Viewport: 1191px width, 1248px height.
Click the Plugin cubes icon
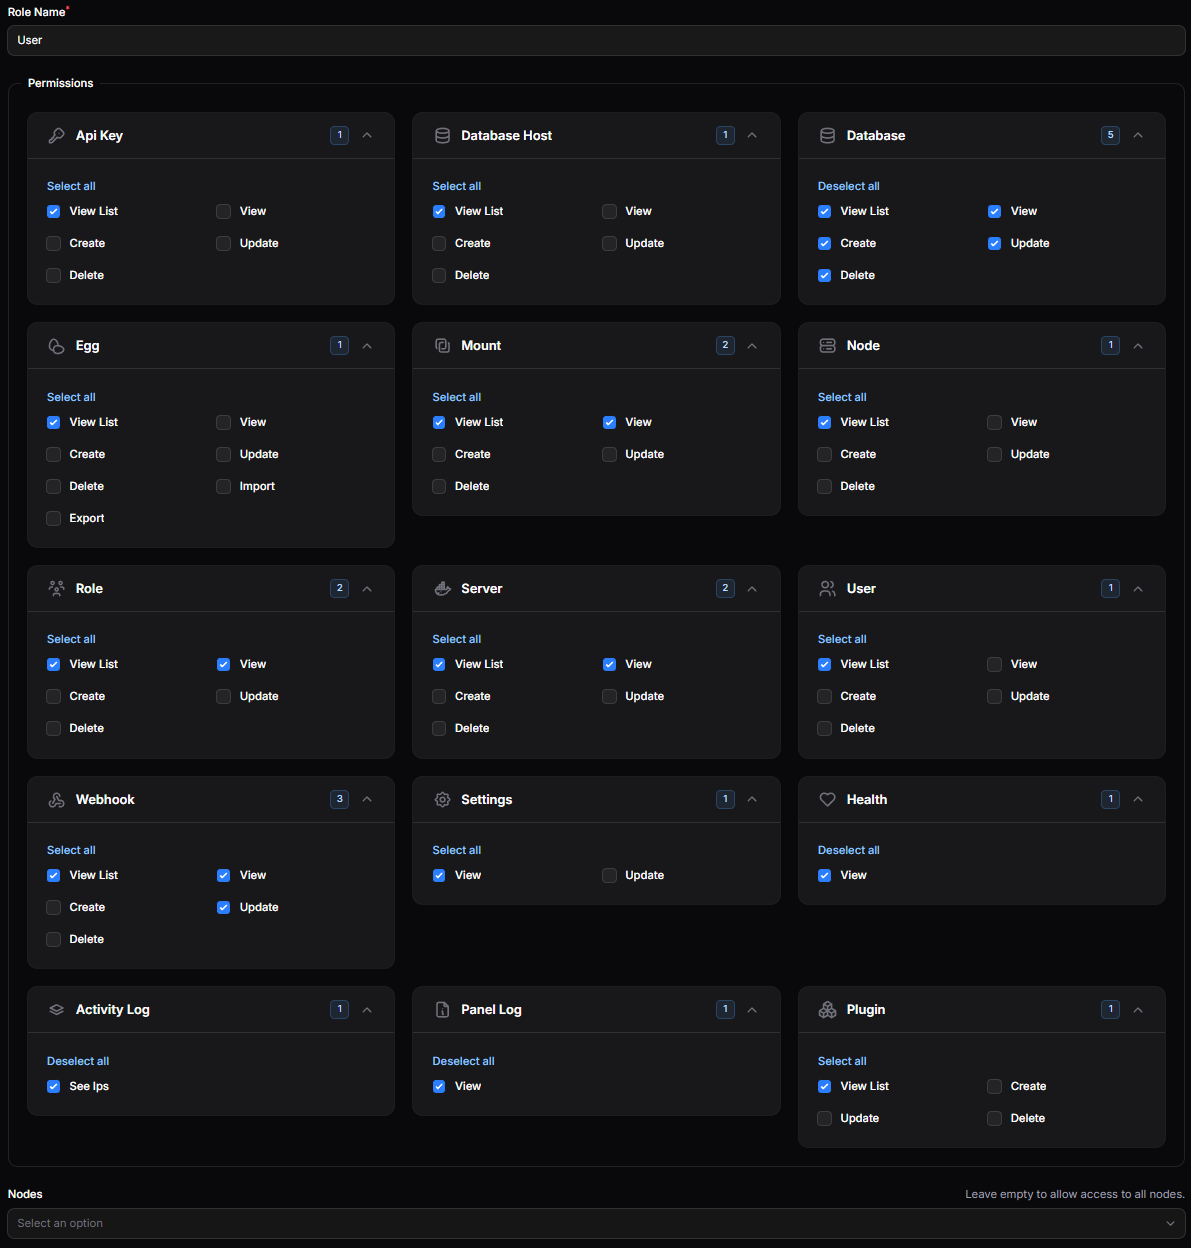827,1010
